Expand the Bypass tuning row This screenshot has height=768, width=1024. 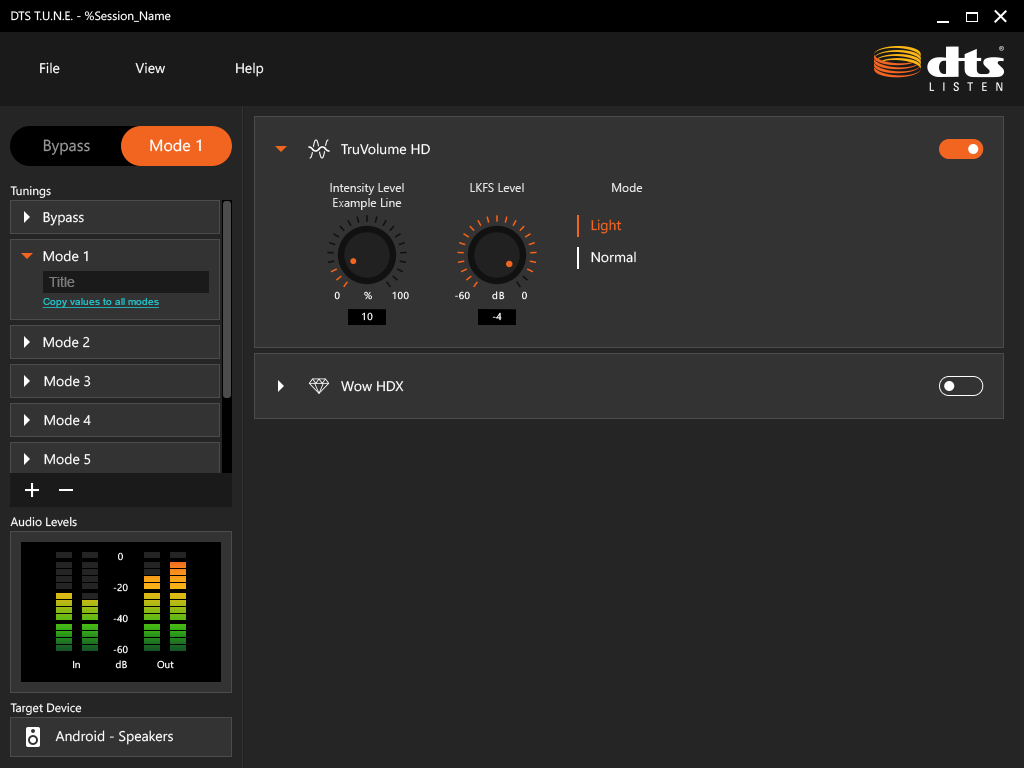27,217
